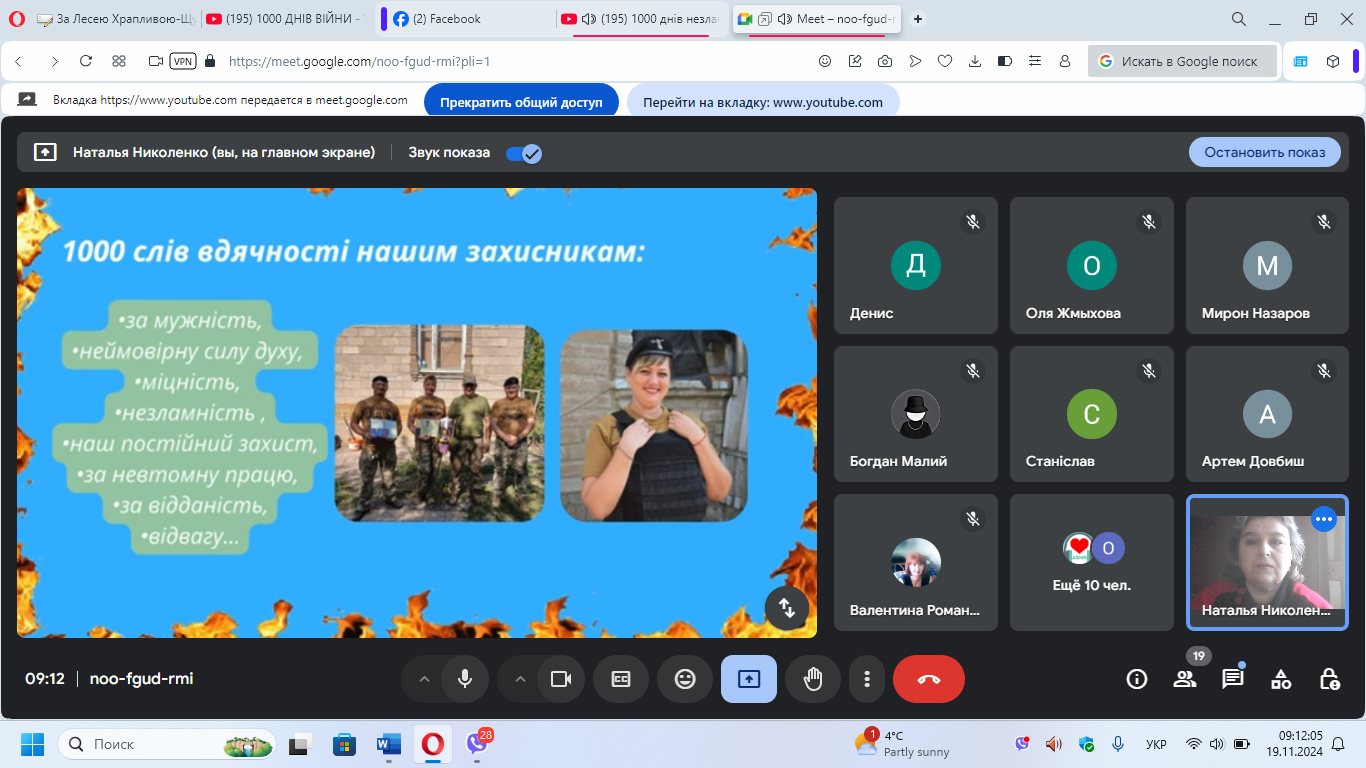Reload the page in Opera
Viewport: 1366px width, 768px height.
(86, 61)
